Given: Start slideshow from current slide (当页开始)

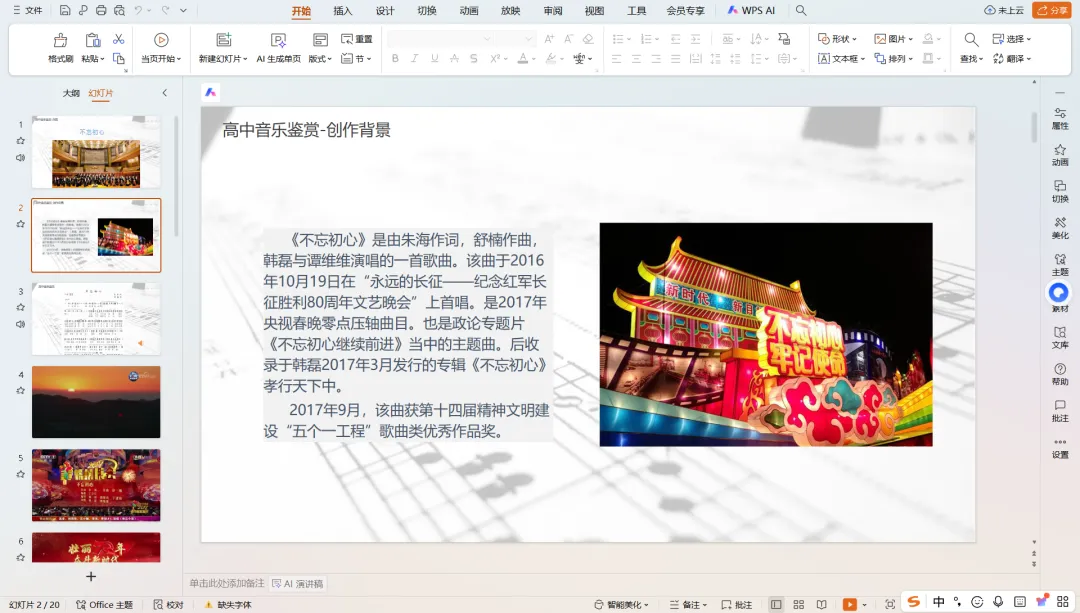Looking at the screenshot, I should [161, 48].
